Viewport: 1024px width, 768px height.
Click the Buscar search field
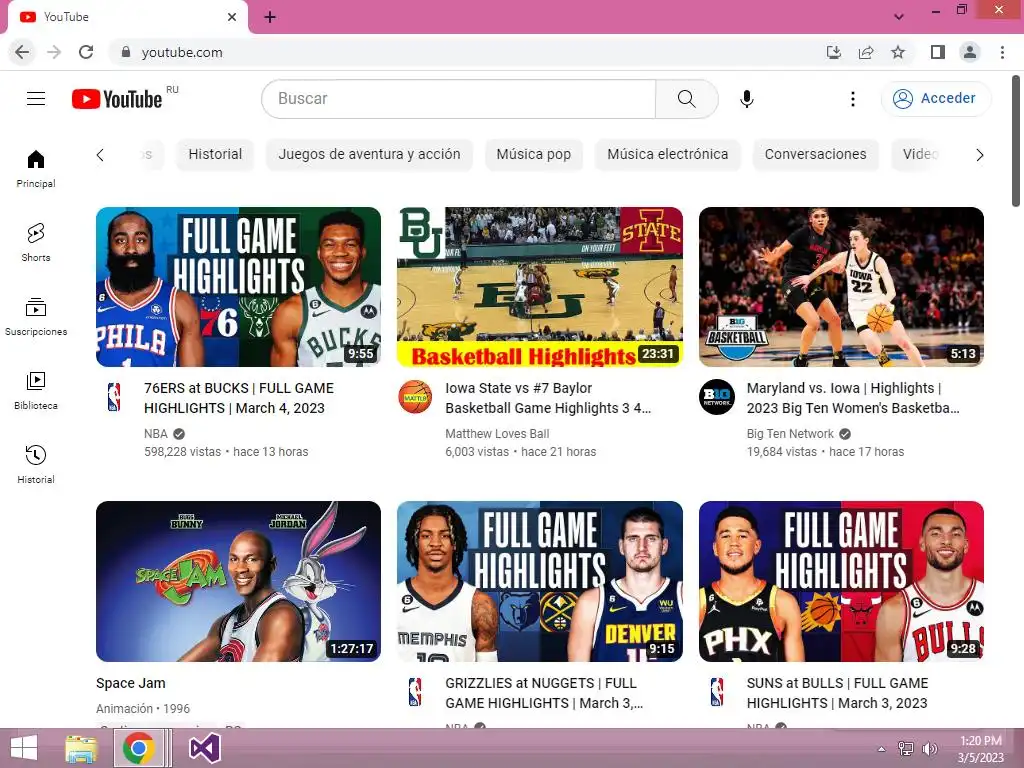(458, 99)
